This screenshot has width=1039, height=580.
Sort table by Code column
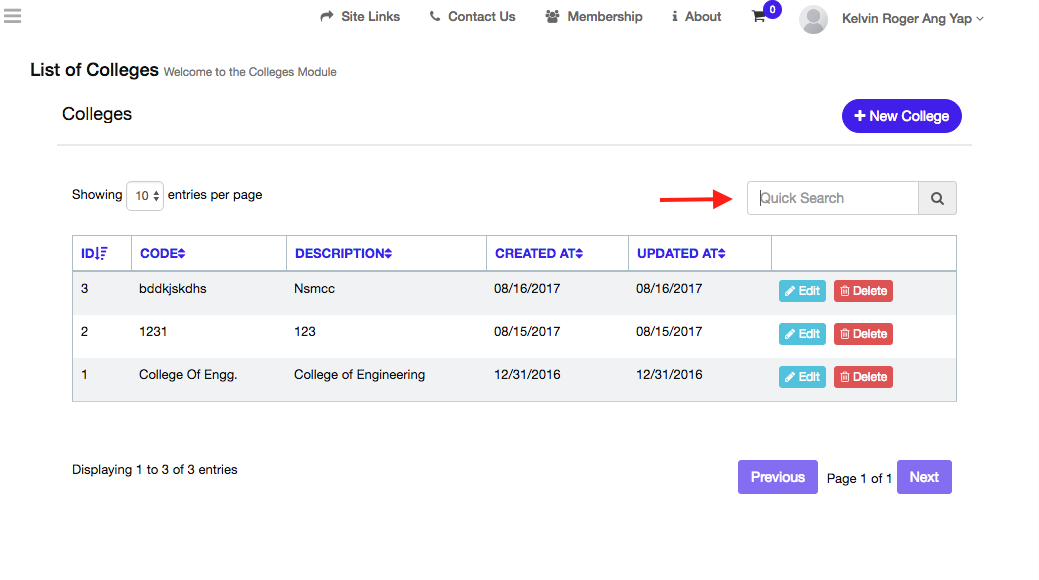tap(163, 254)
